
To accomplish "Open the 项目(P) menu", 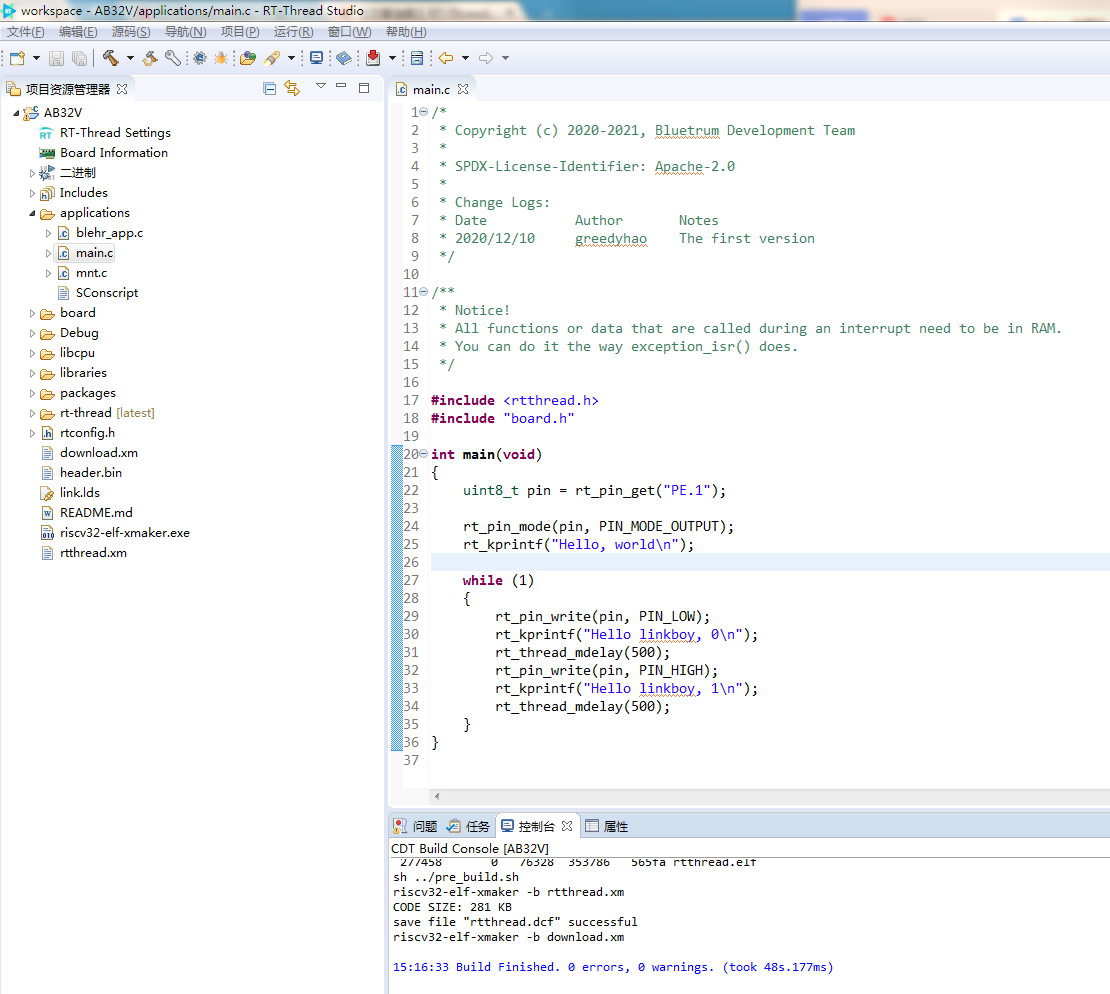I will pos(240,32).
